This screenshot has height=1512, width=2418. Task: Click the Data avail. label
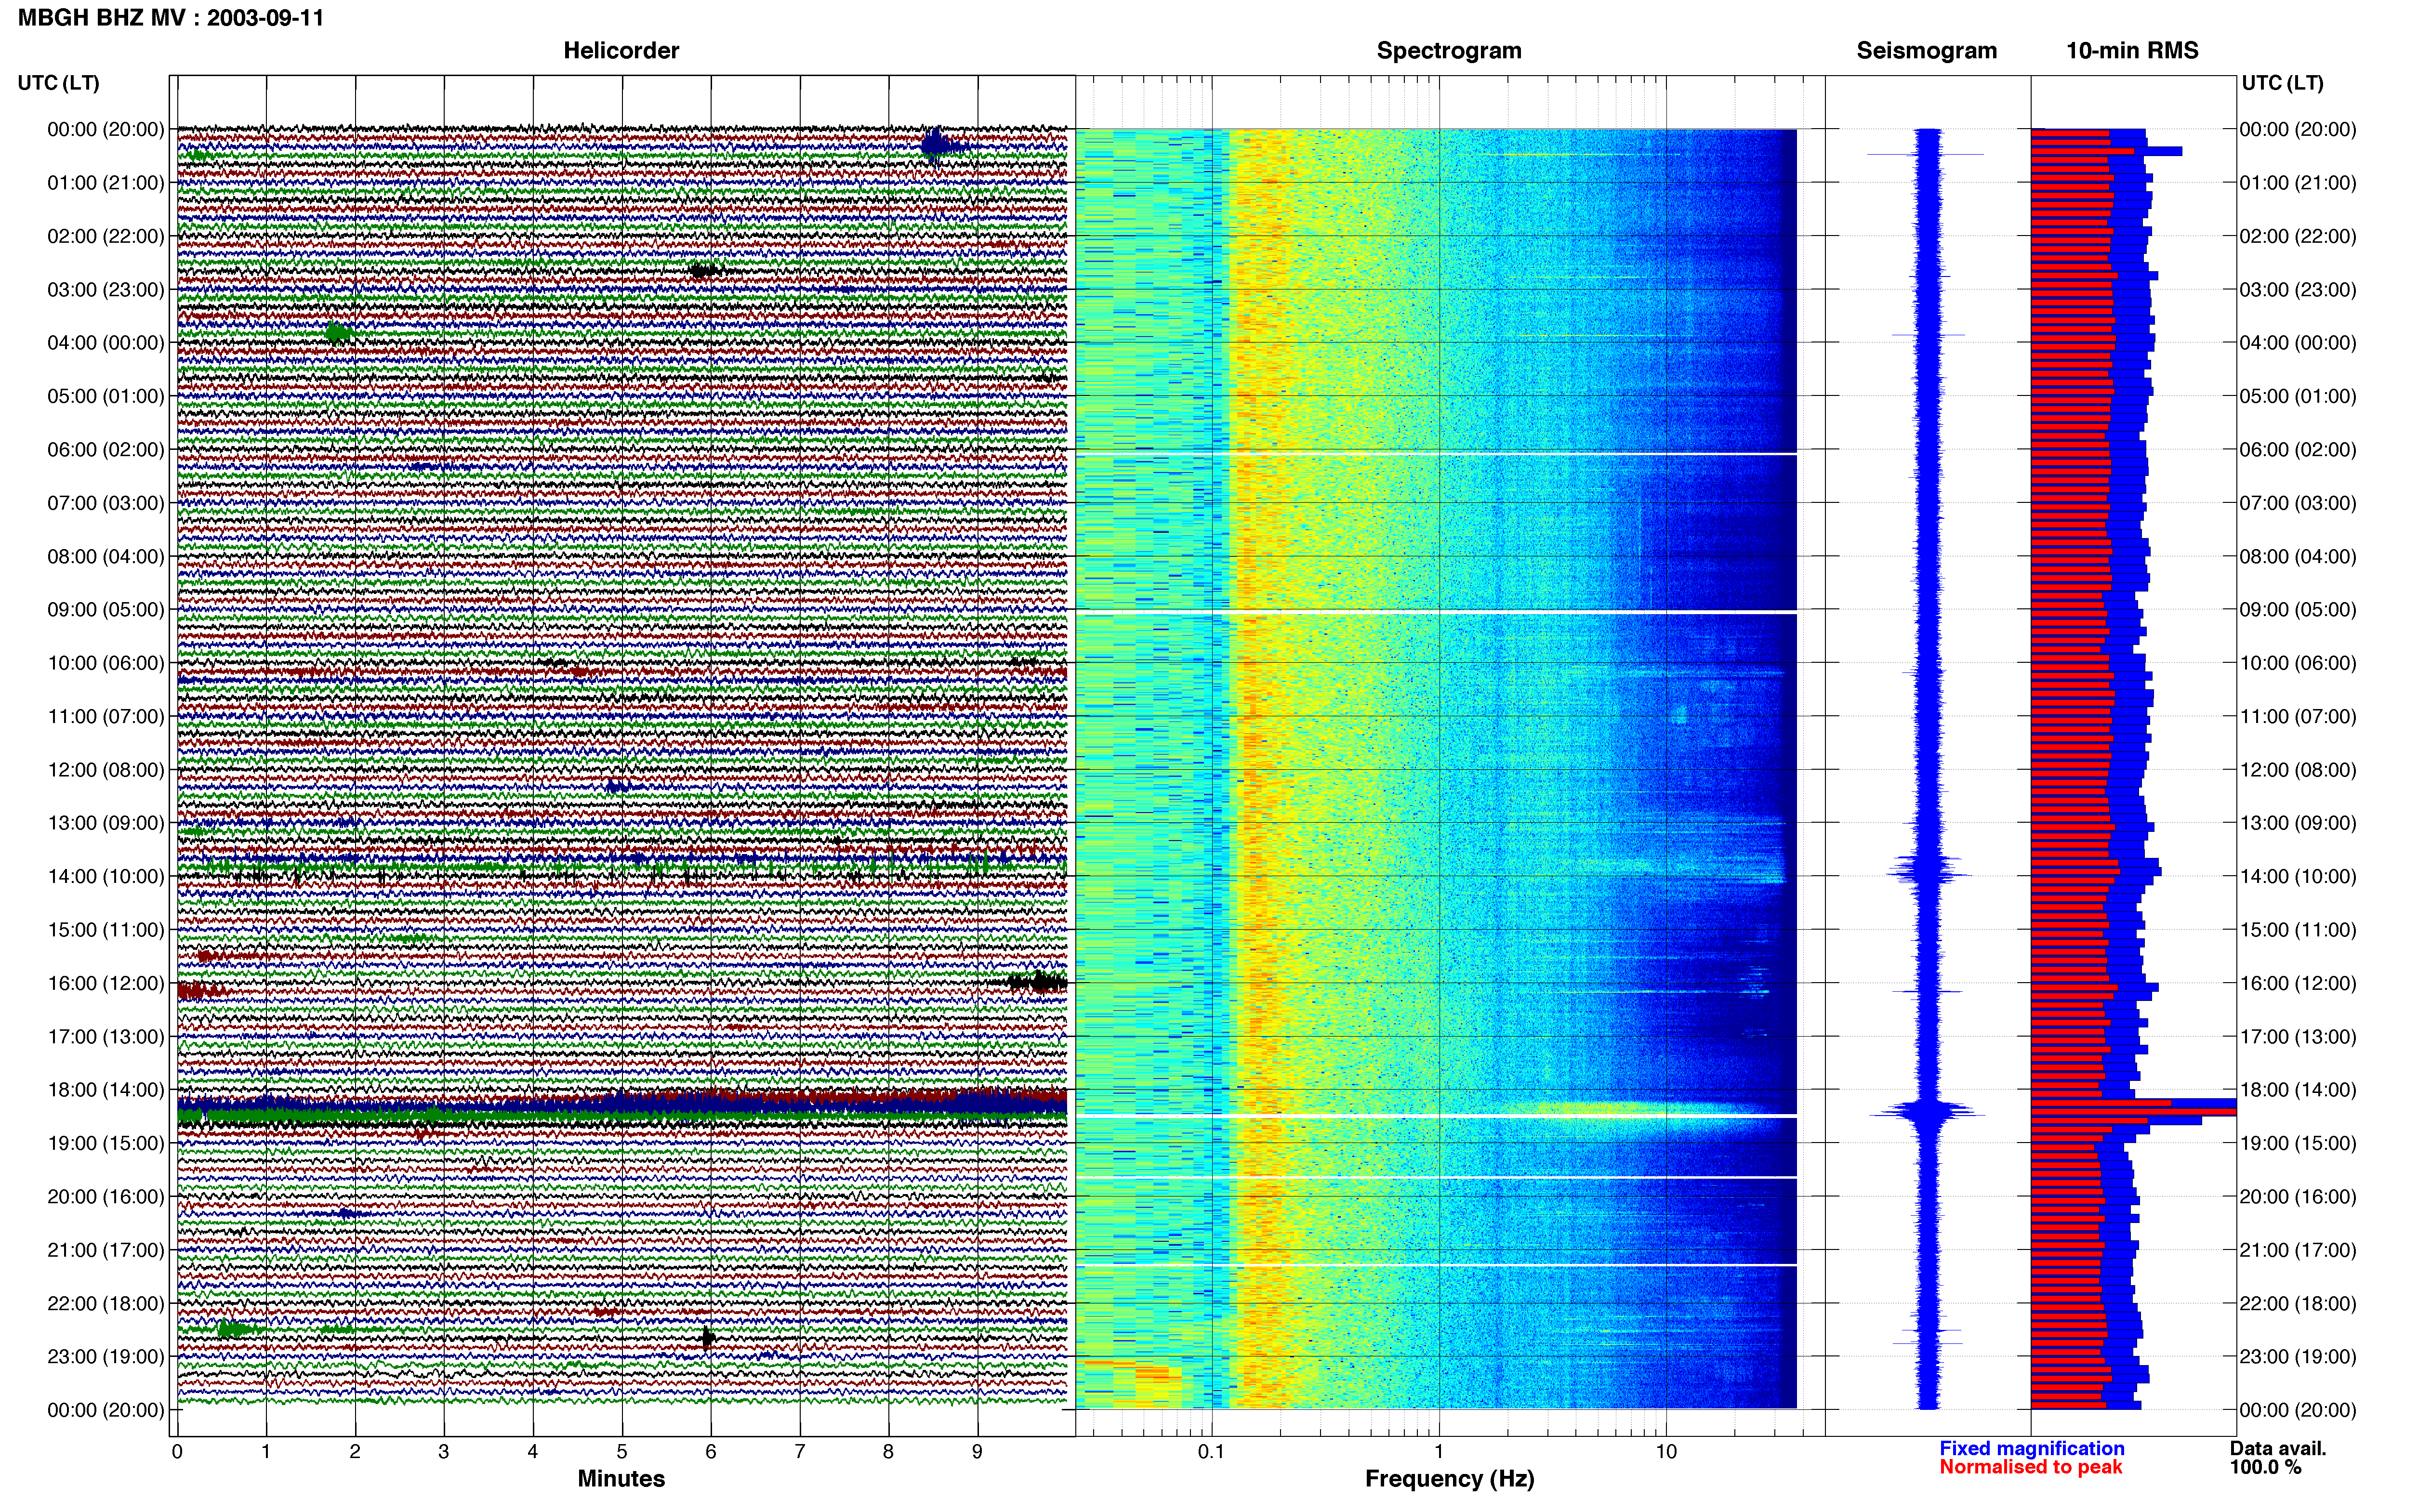(x=2278, y=1448)
